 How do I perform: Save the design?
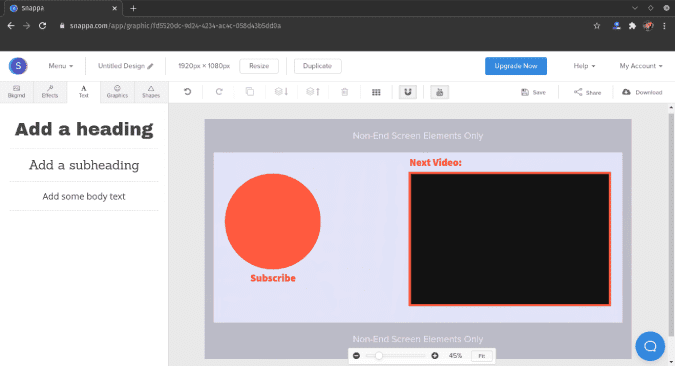click(x=533, y=92)
